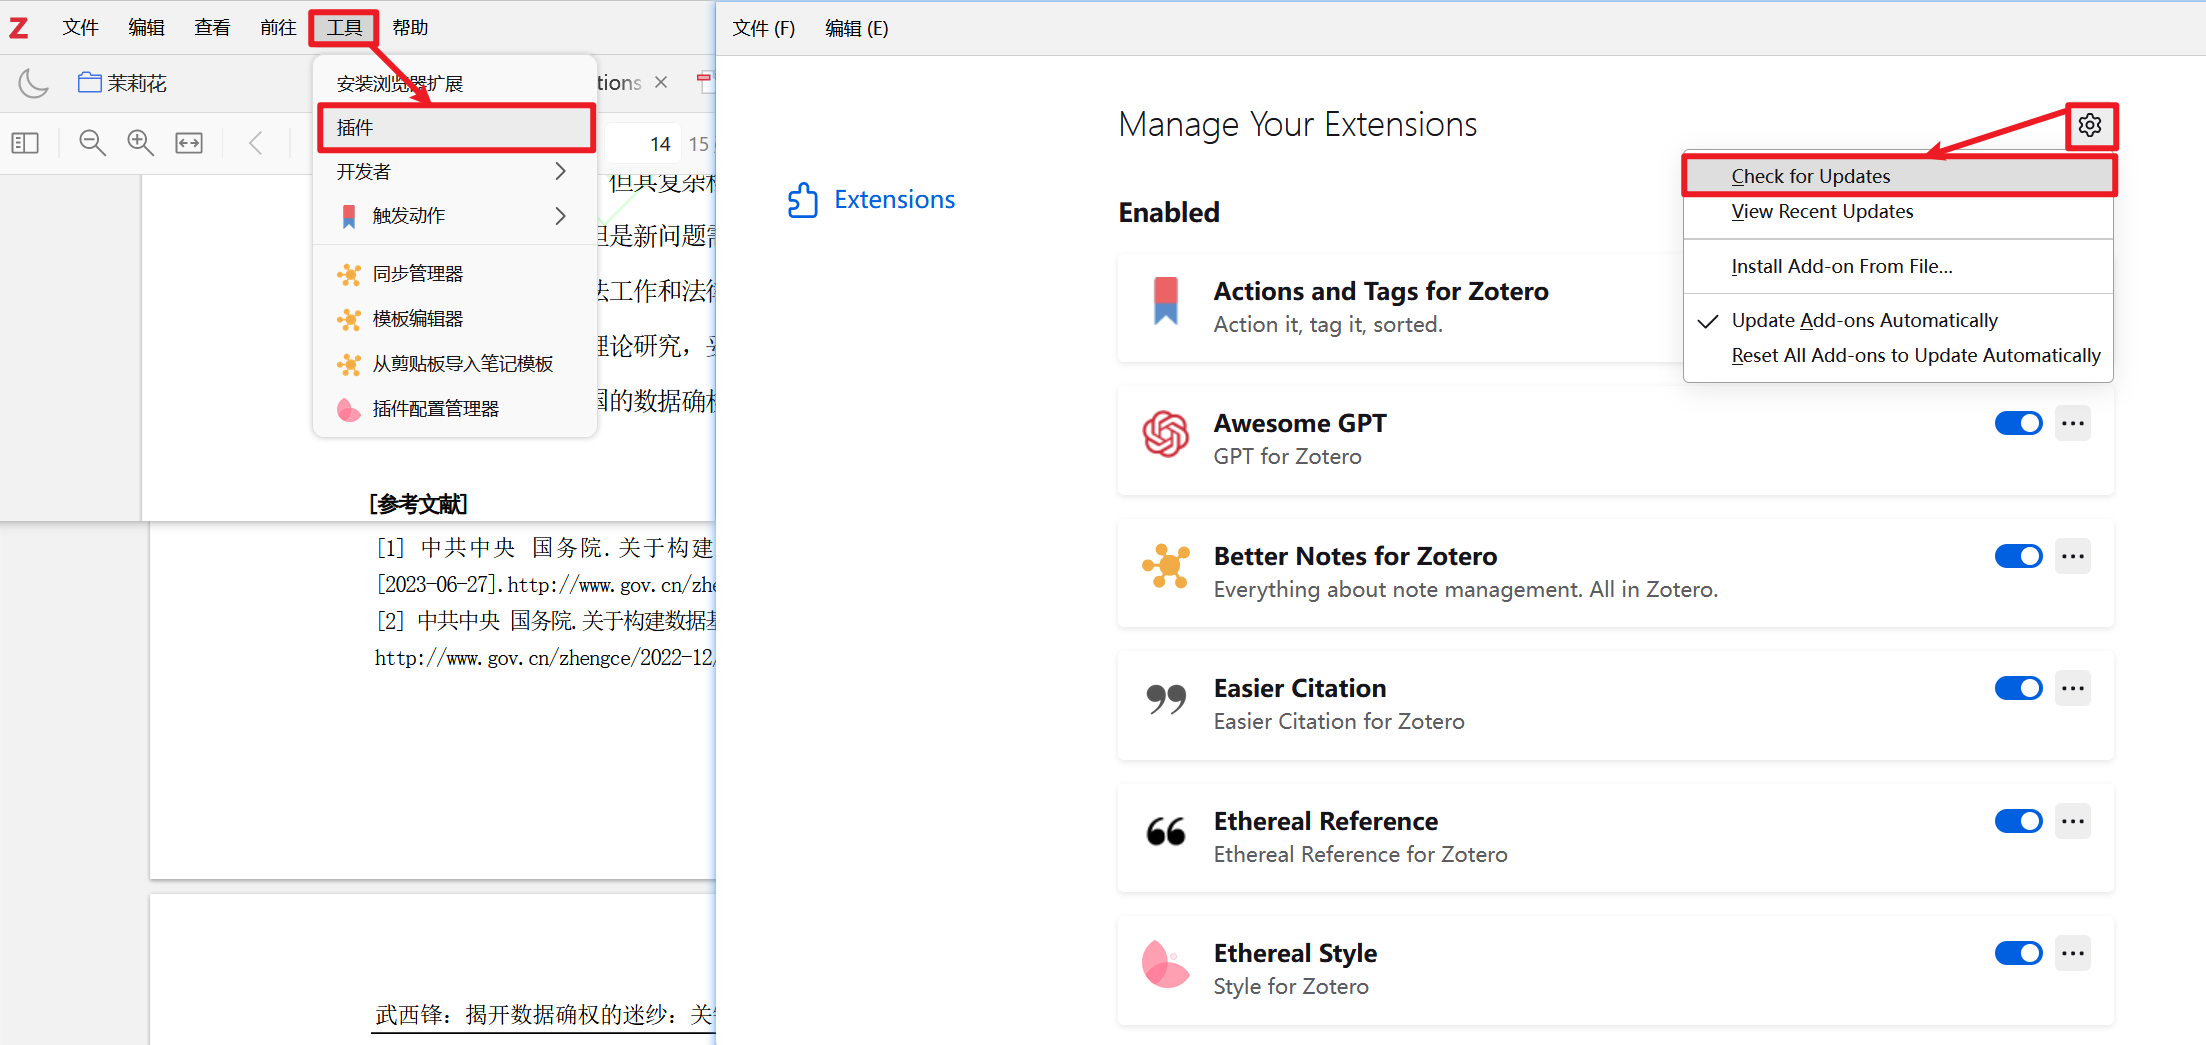Click Awesome GPT extension title
The width and height of the screenshot is (2206, 1045).
(1300, 423)
